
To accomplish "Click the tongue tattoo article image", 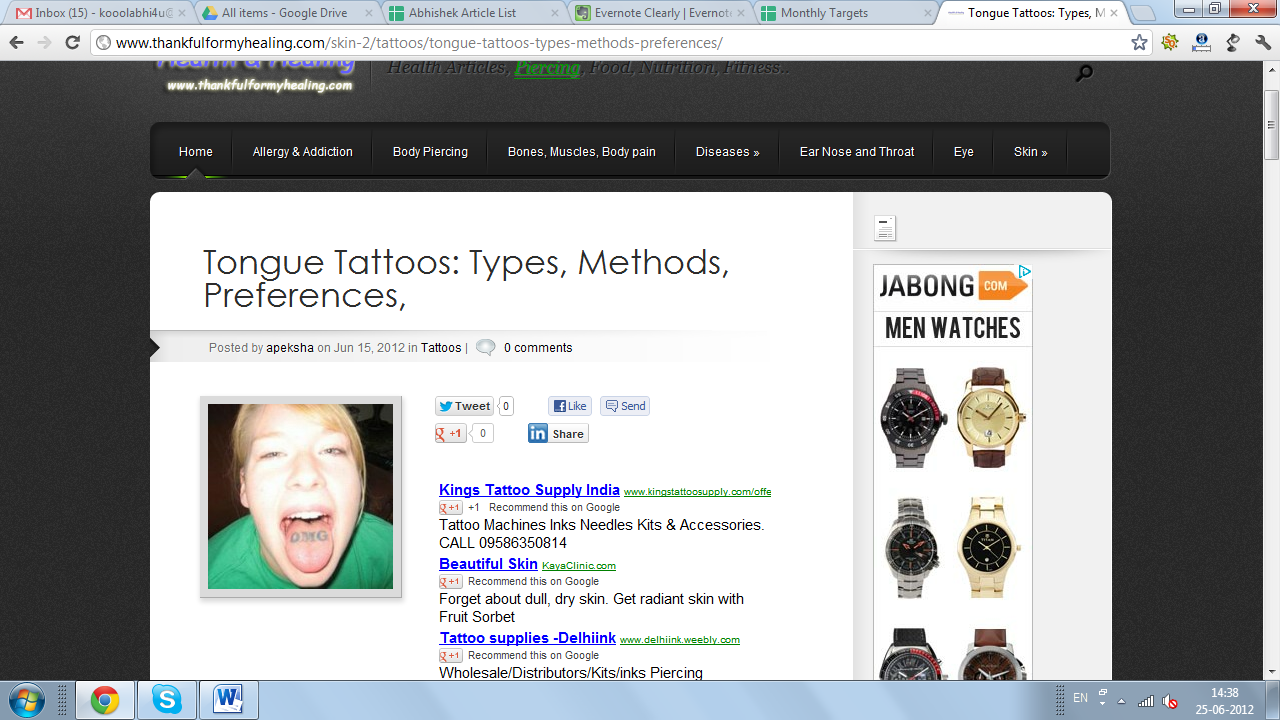I will click(301, 497).
